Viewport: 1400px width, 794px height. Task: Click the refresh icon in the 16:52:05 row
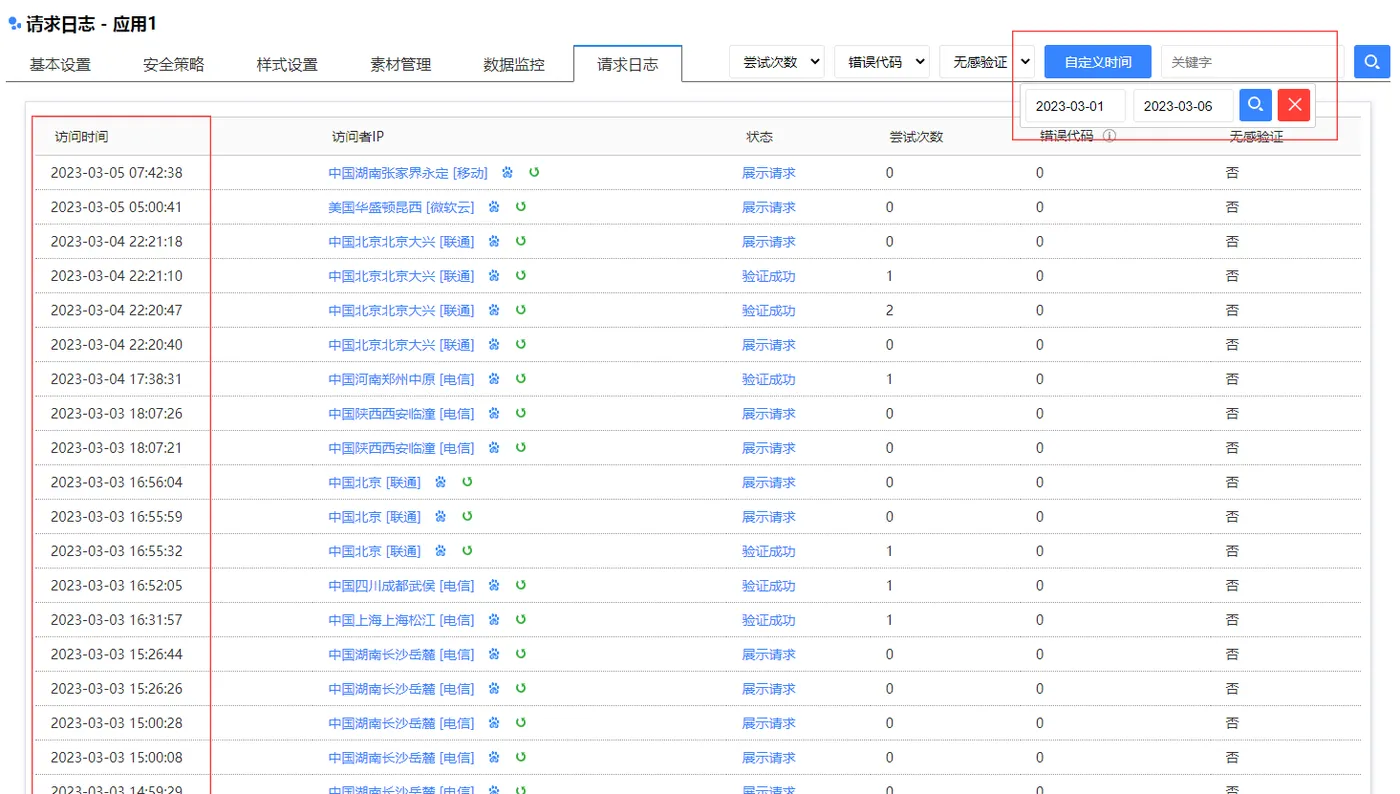point(521,585)
